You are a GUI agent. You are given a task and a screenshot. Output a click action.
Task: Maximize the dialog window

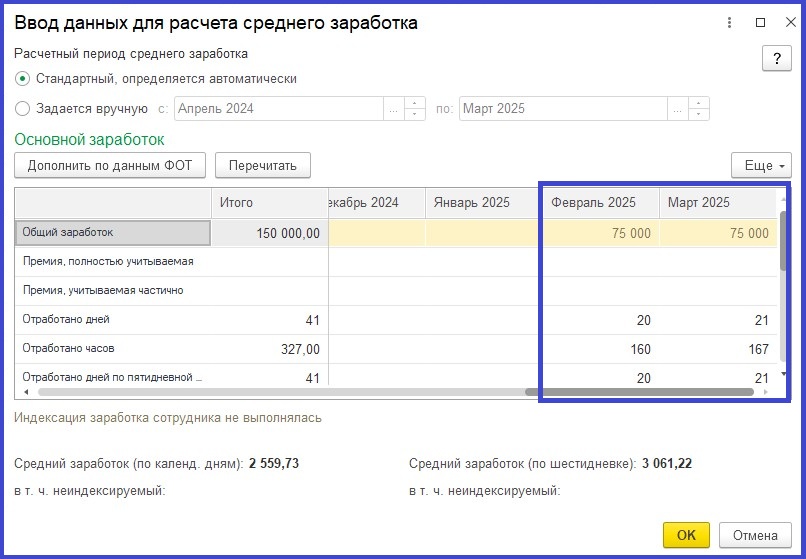pyautogui.click(x=760, y=22)
